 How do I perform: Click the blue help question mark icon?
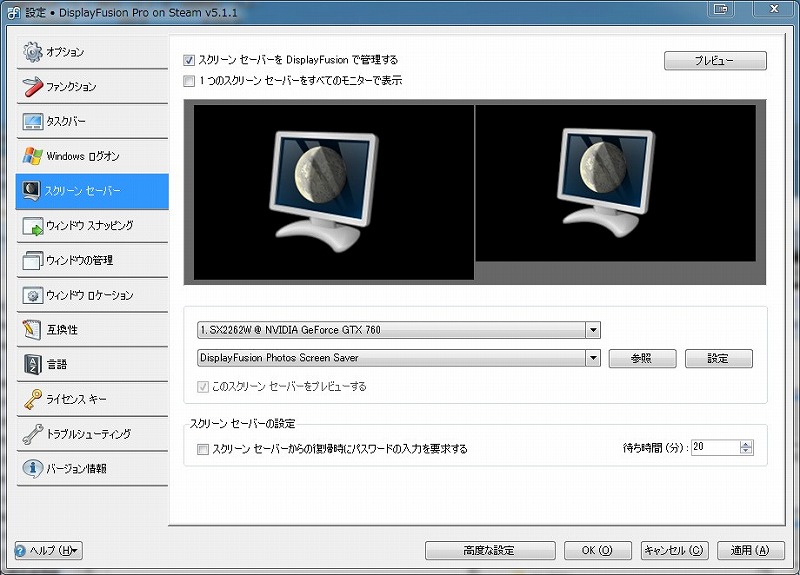20,551
